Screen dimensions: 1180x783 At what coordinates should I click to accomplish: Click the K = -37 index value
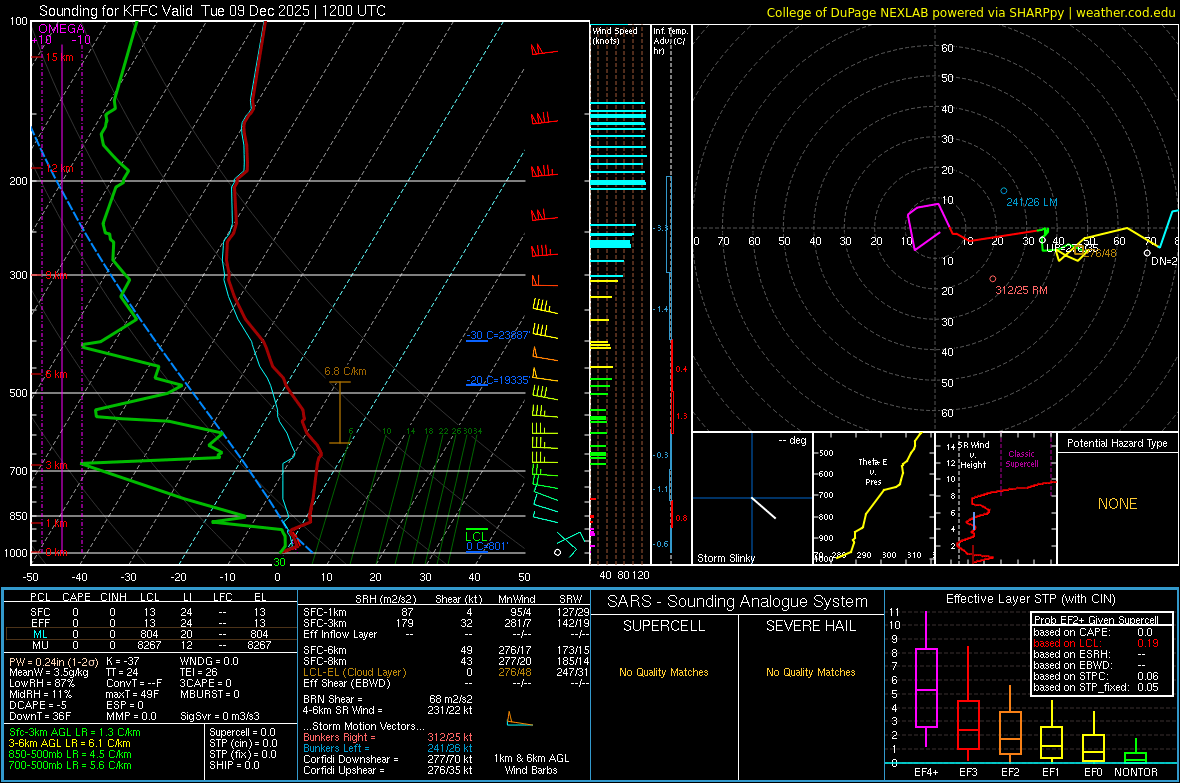tap(123, 661)
